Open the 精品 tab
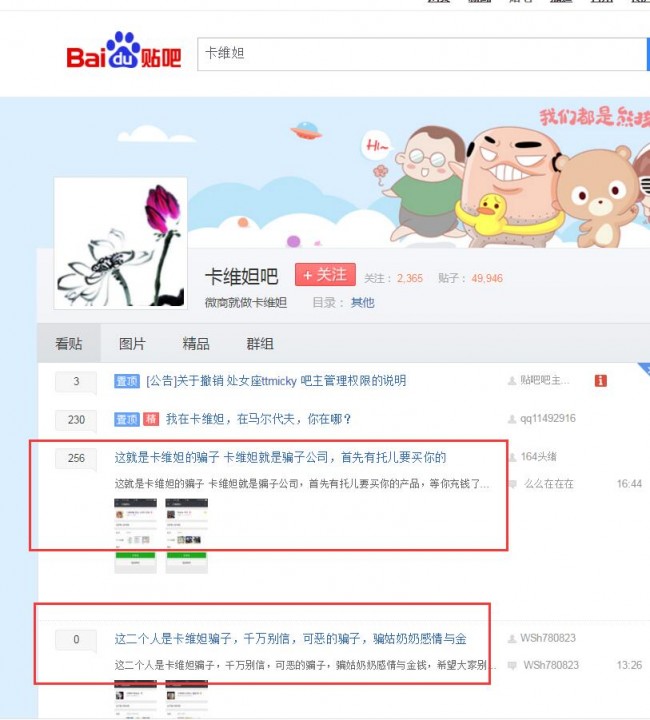Screen dimensions: 650x720 click(x=196, y=343)
